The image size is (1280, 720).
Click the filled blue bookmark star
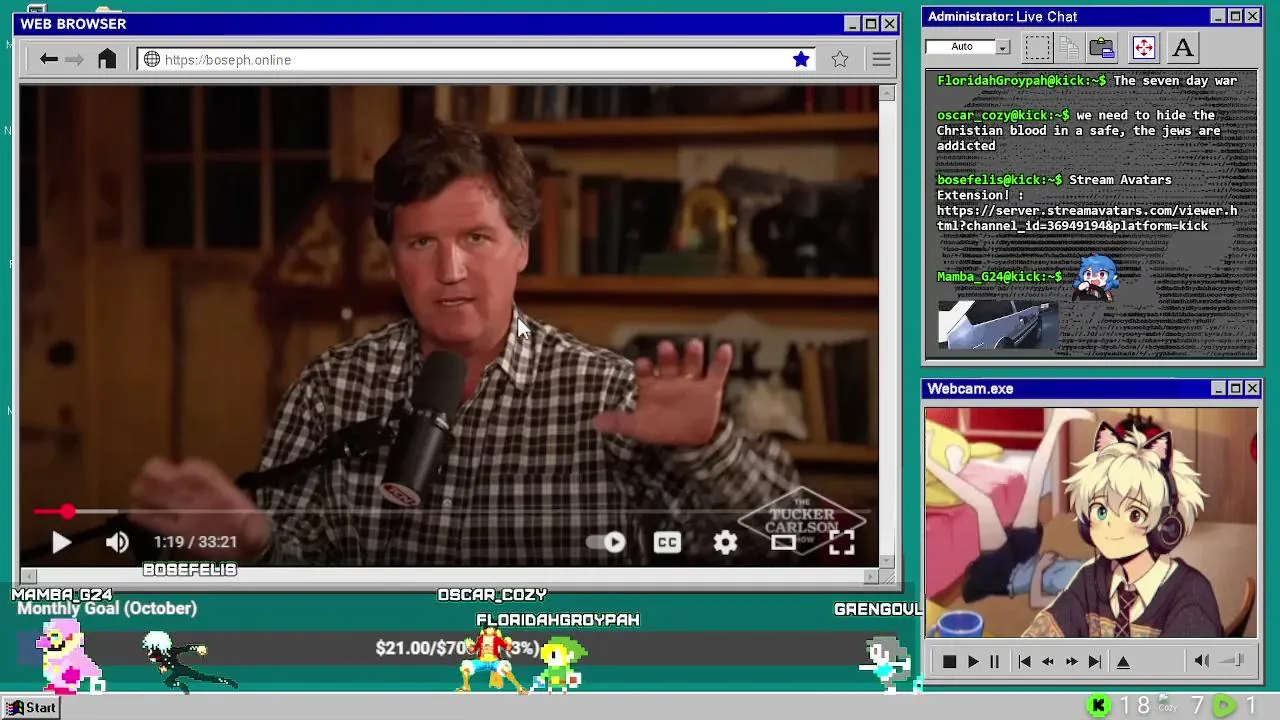pos(801,59)
